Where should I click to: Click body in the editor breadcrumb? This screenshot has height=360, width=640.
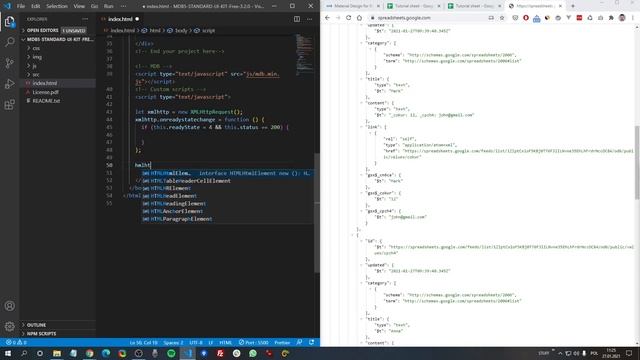[181, 31]
